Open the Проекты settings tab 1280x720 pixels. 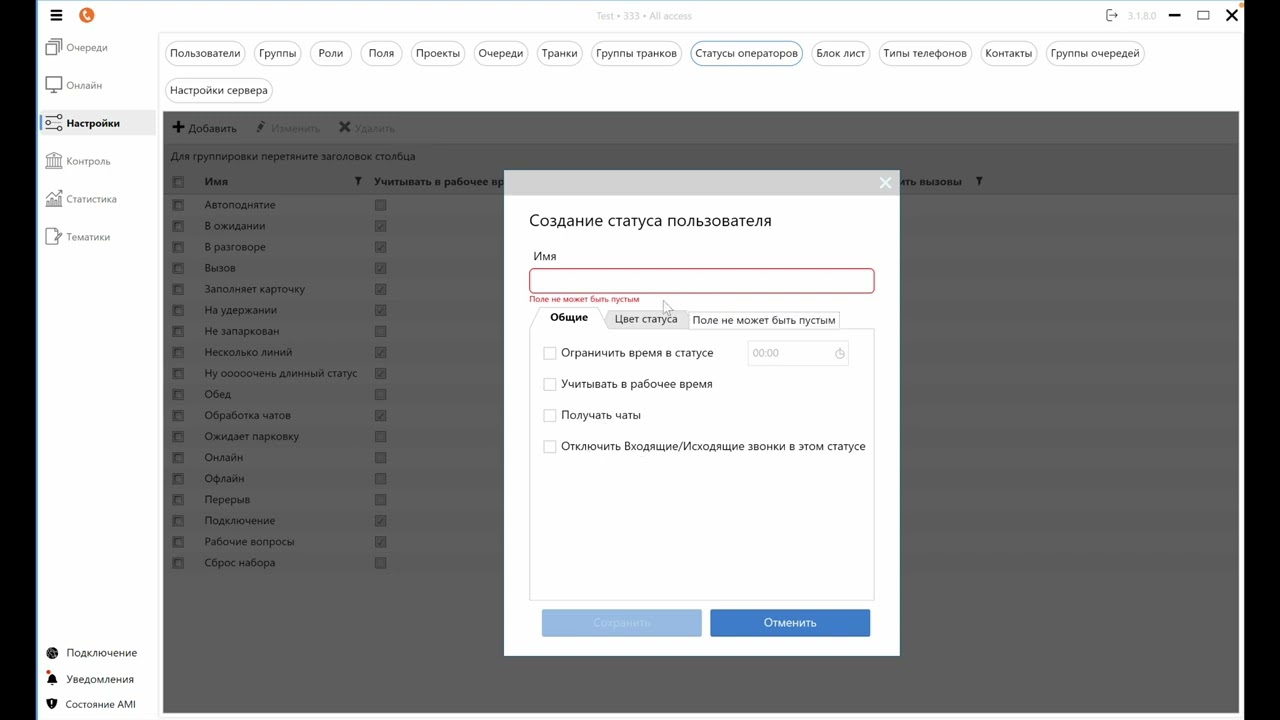coord(438,53)
